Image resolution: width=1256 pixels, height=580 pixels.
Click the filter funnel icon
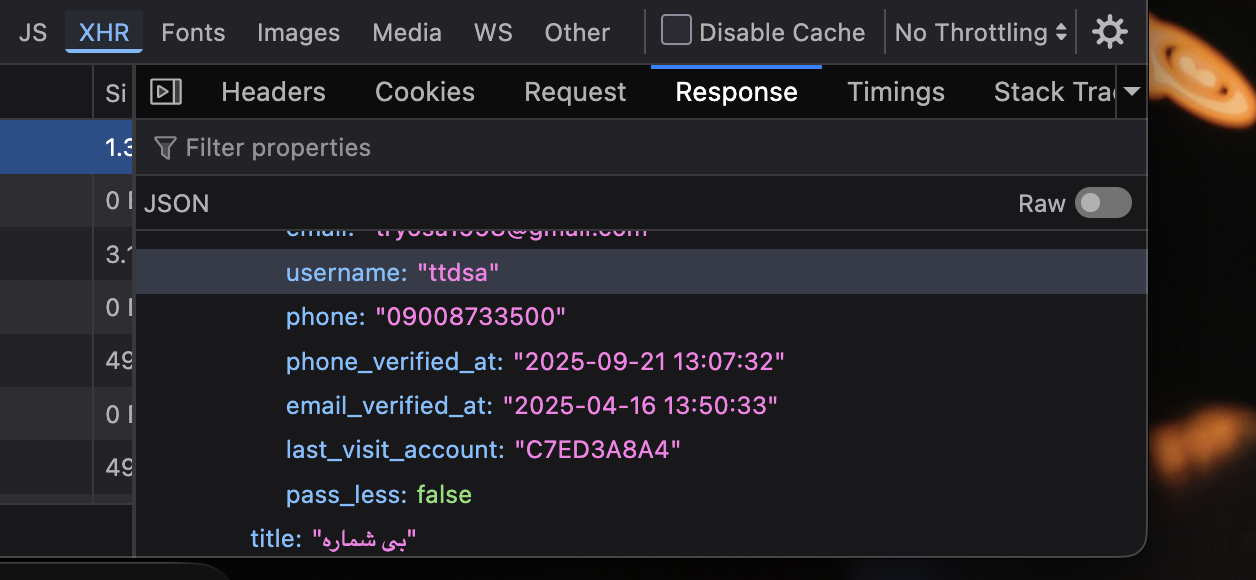(x=166, y=148)
